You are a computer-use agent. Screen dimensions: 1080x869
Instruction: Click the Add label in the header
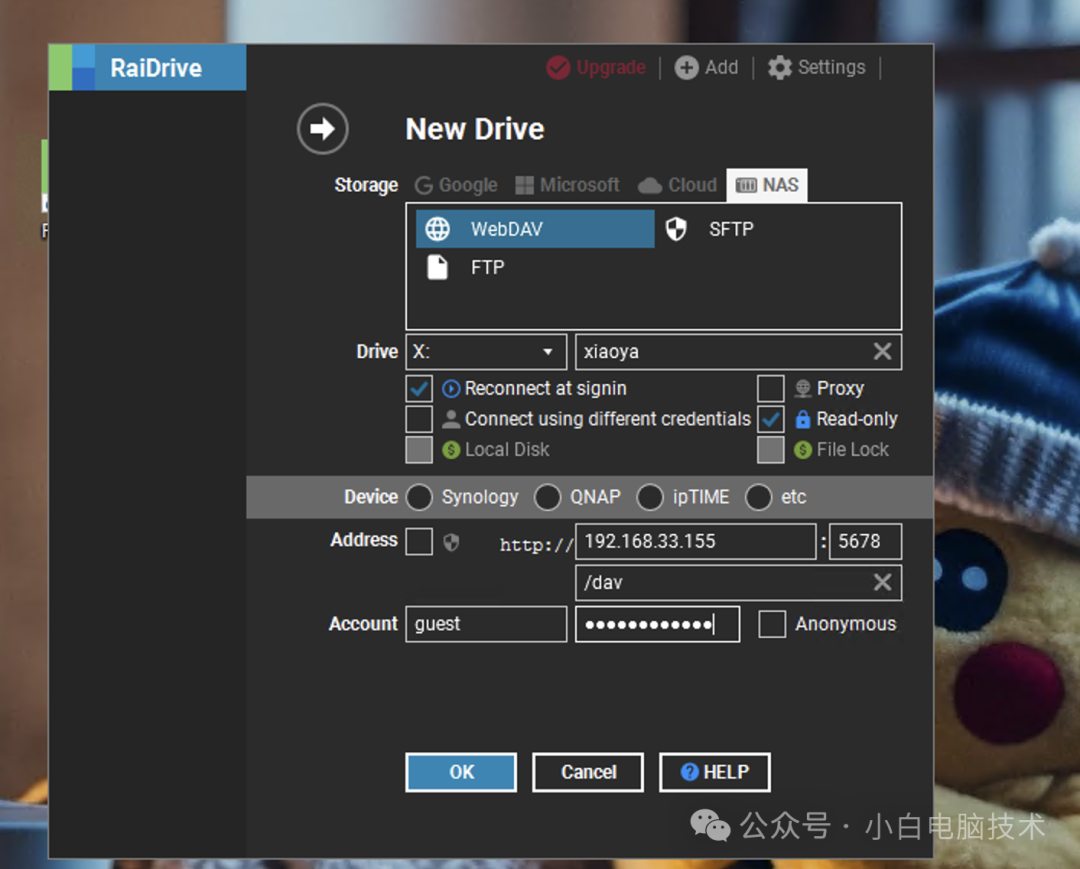tap(721, 67)
